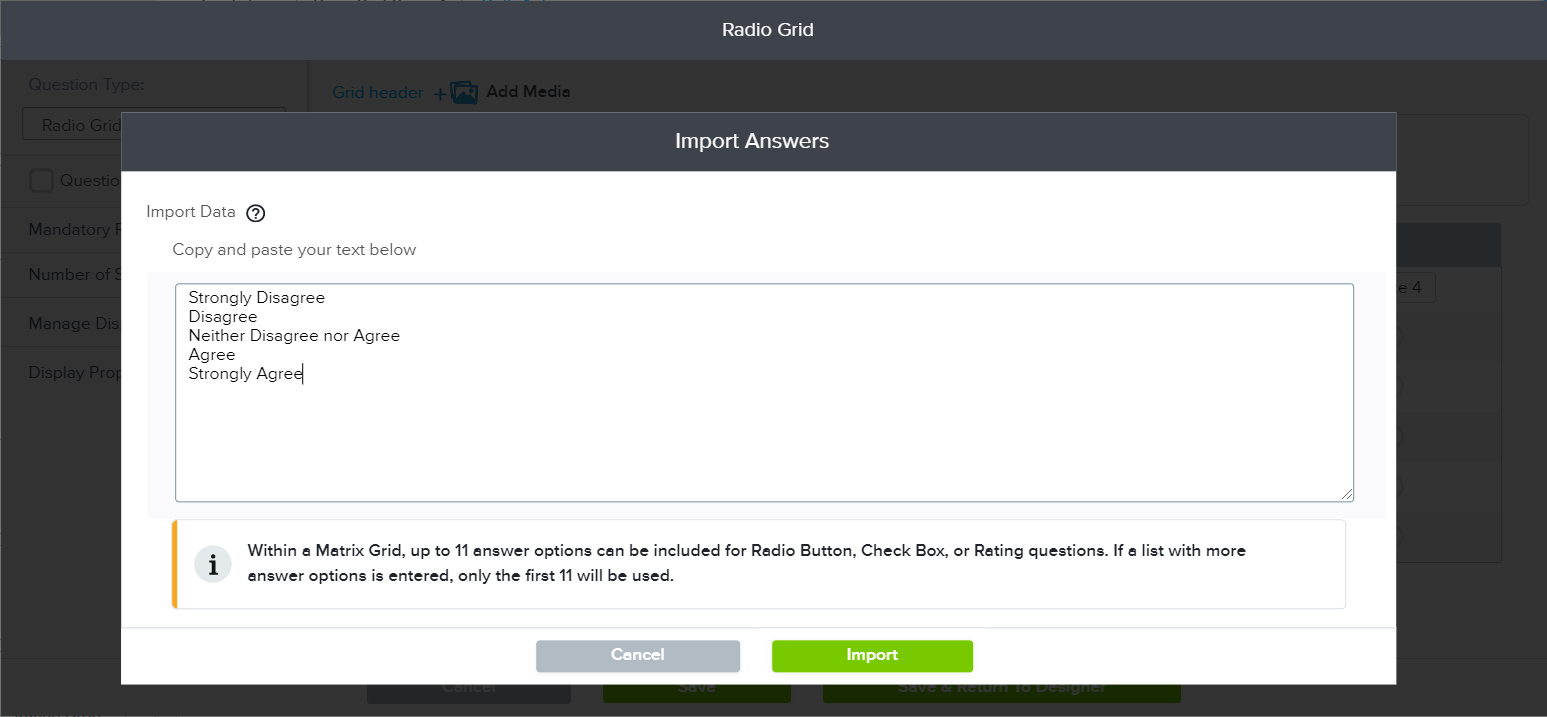Viewport: 1547px width, 717px height.
Task: Click the text area resize handle
Action: 1347,494
